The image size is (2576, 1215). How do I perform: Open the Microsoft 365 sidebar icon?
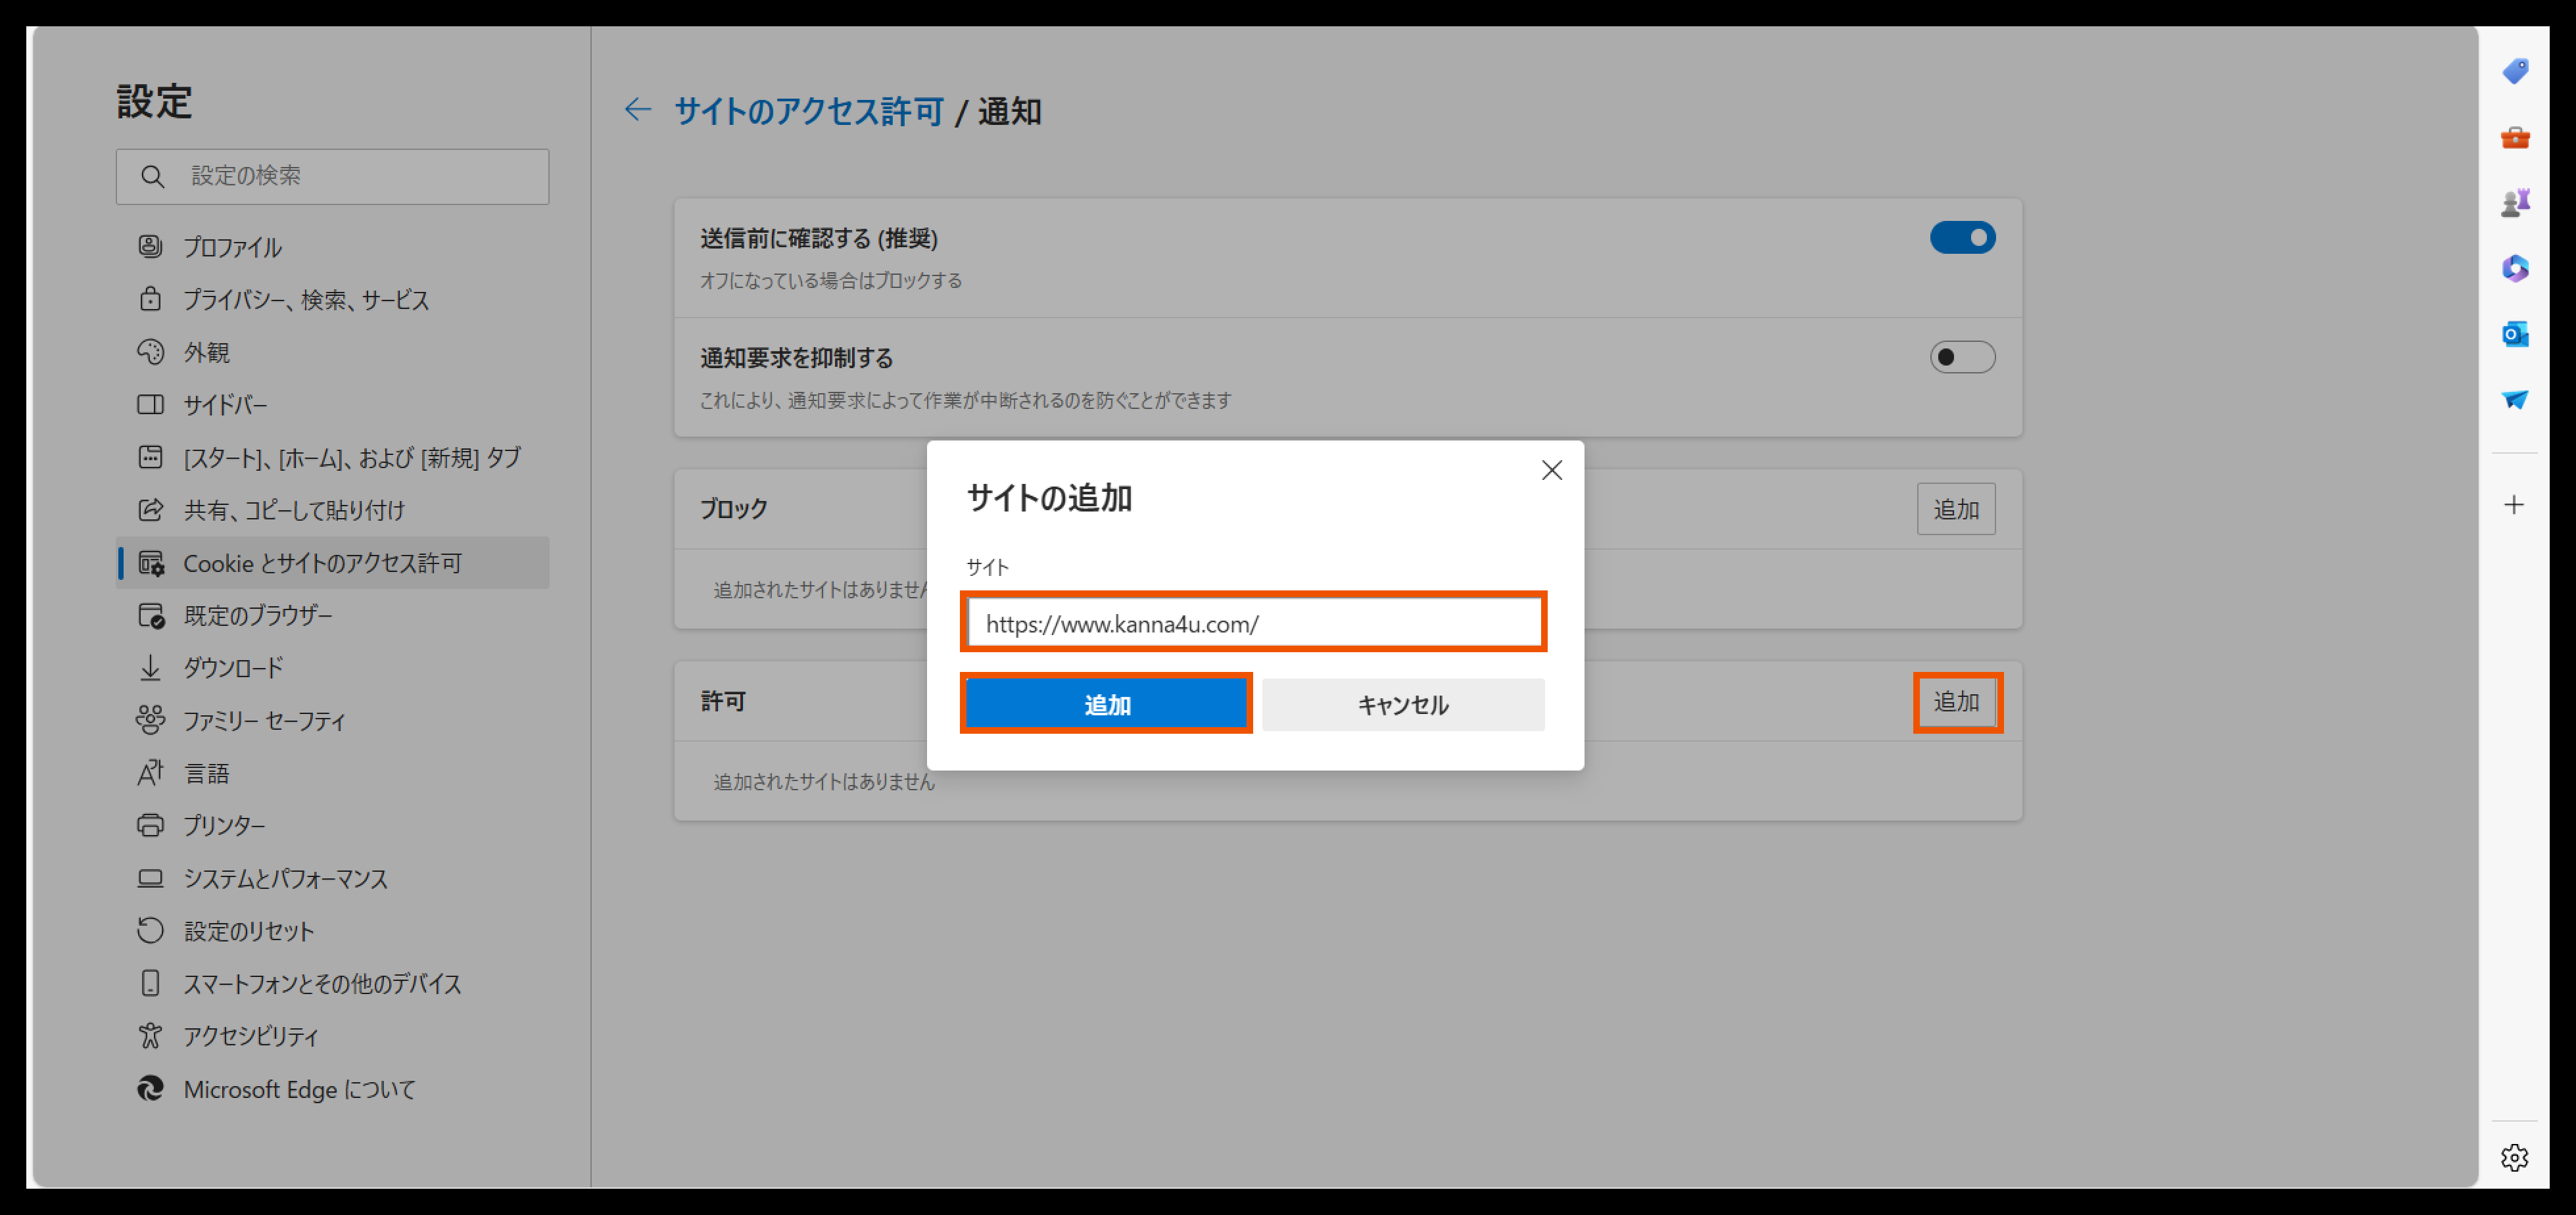tap(2514, 268)
